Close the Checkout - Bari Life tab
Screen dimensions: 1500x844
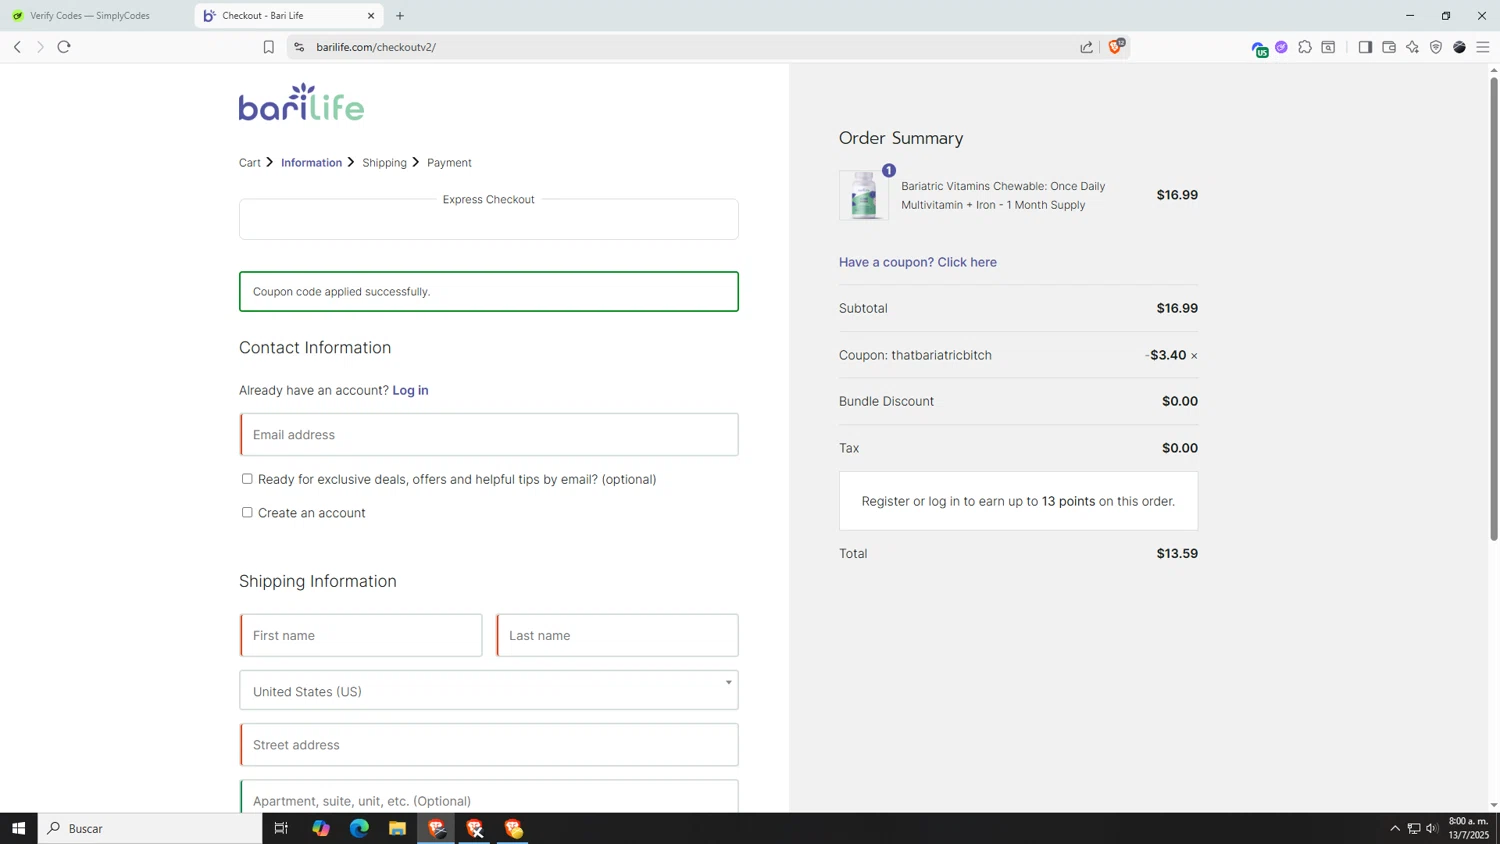(371, 16)
